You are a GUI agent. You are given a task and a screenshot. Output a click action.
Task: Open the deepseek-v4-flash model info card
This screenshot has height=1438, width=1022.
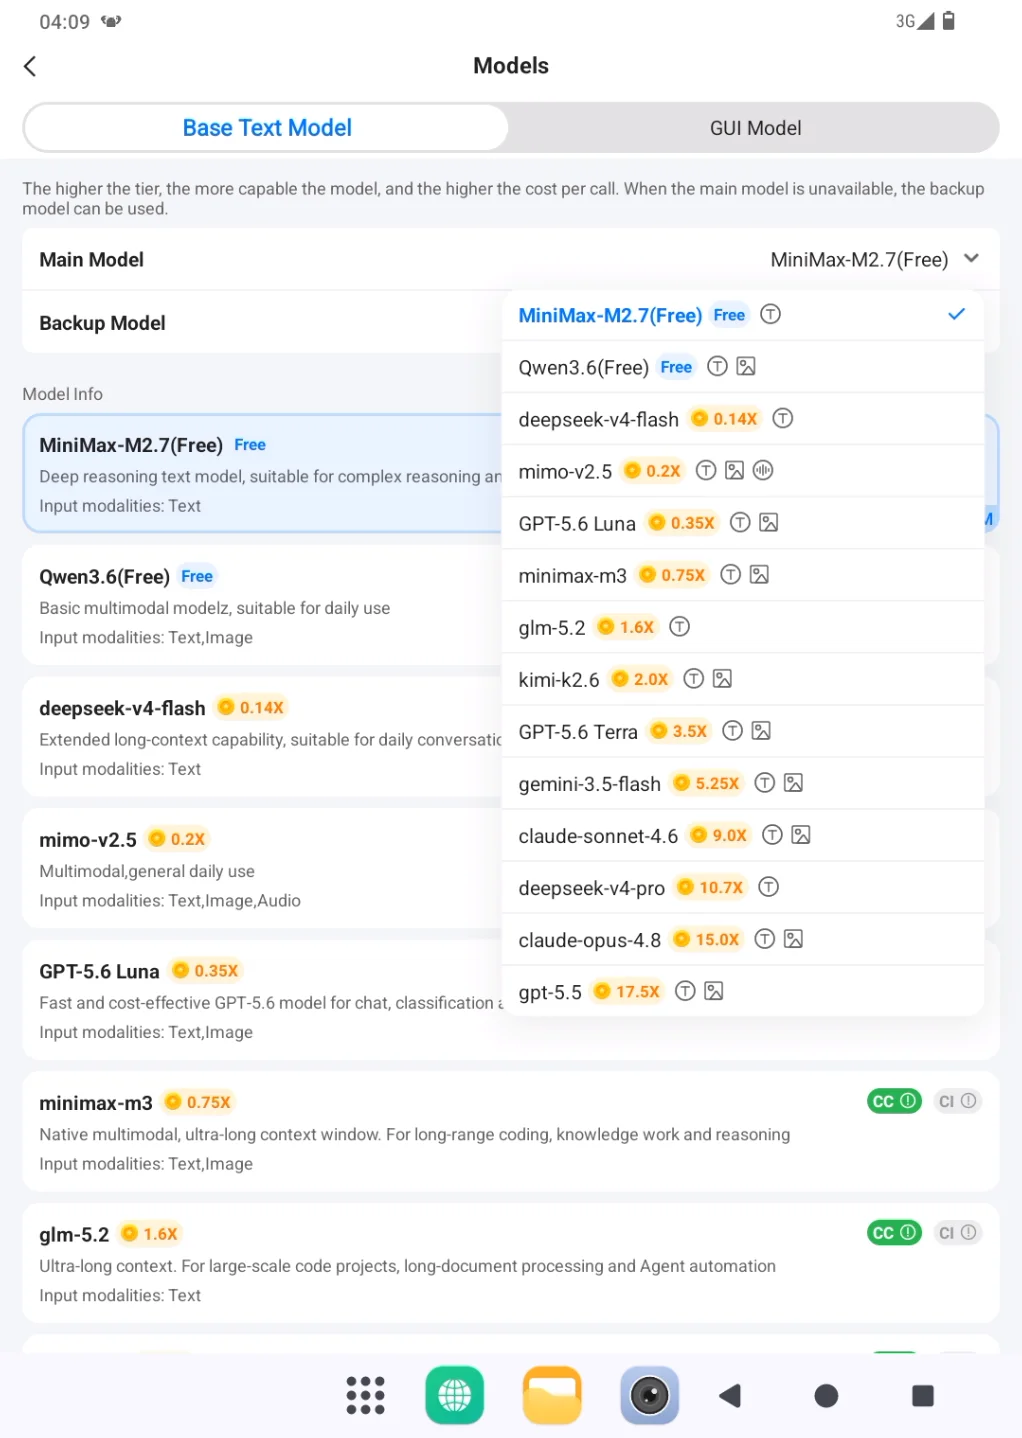[262, 737]
